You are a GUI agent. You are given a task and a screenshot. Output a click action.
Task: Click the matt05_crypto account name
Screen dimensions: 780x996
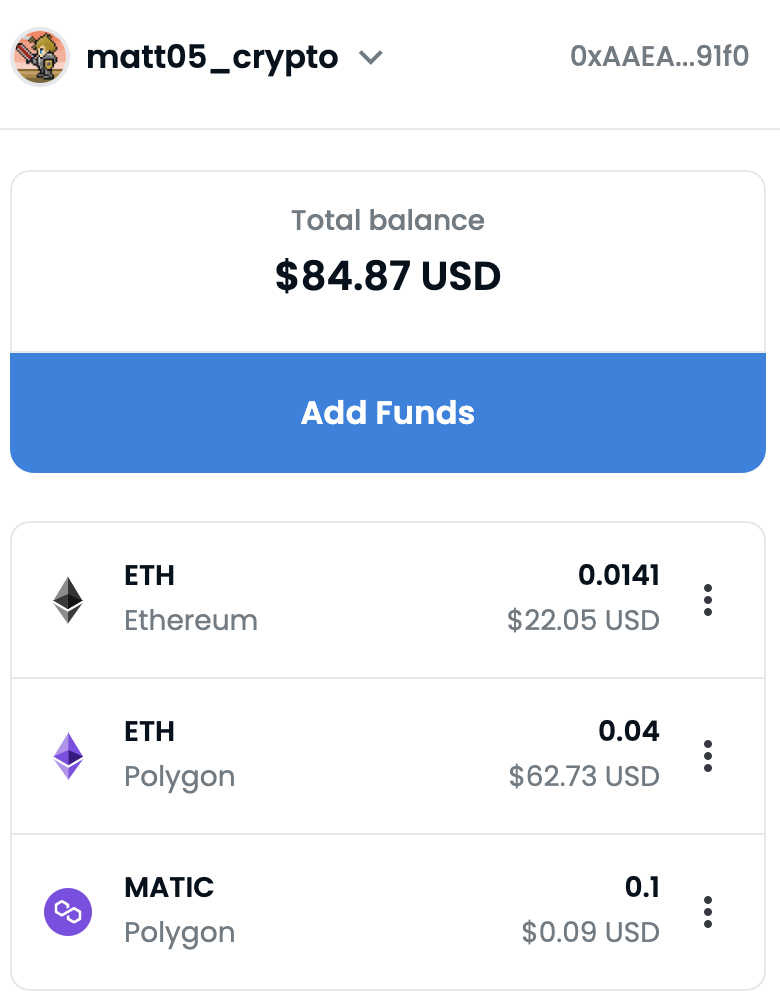click(x=212, y=58)
